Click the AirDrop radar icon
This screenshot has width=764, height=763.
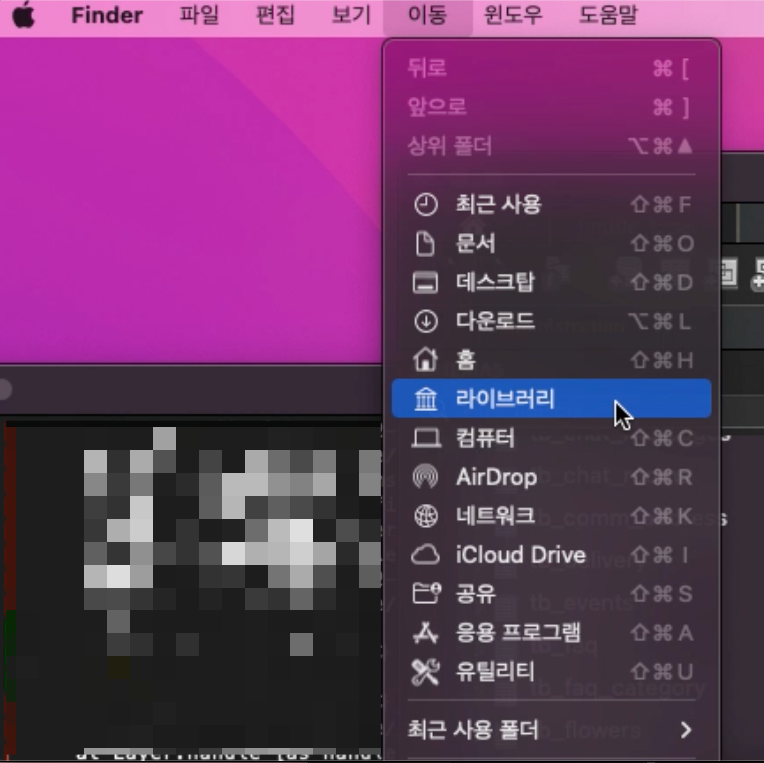[x=425, y=477]
